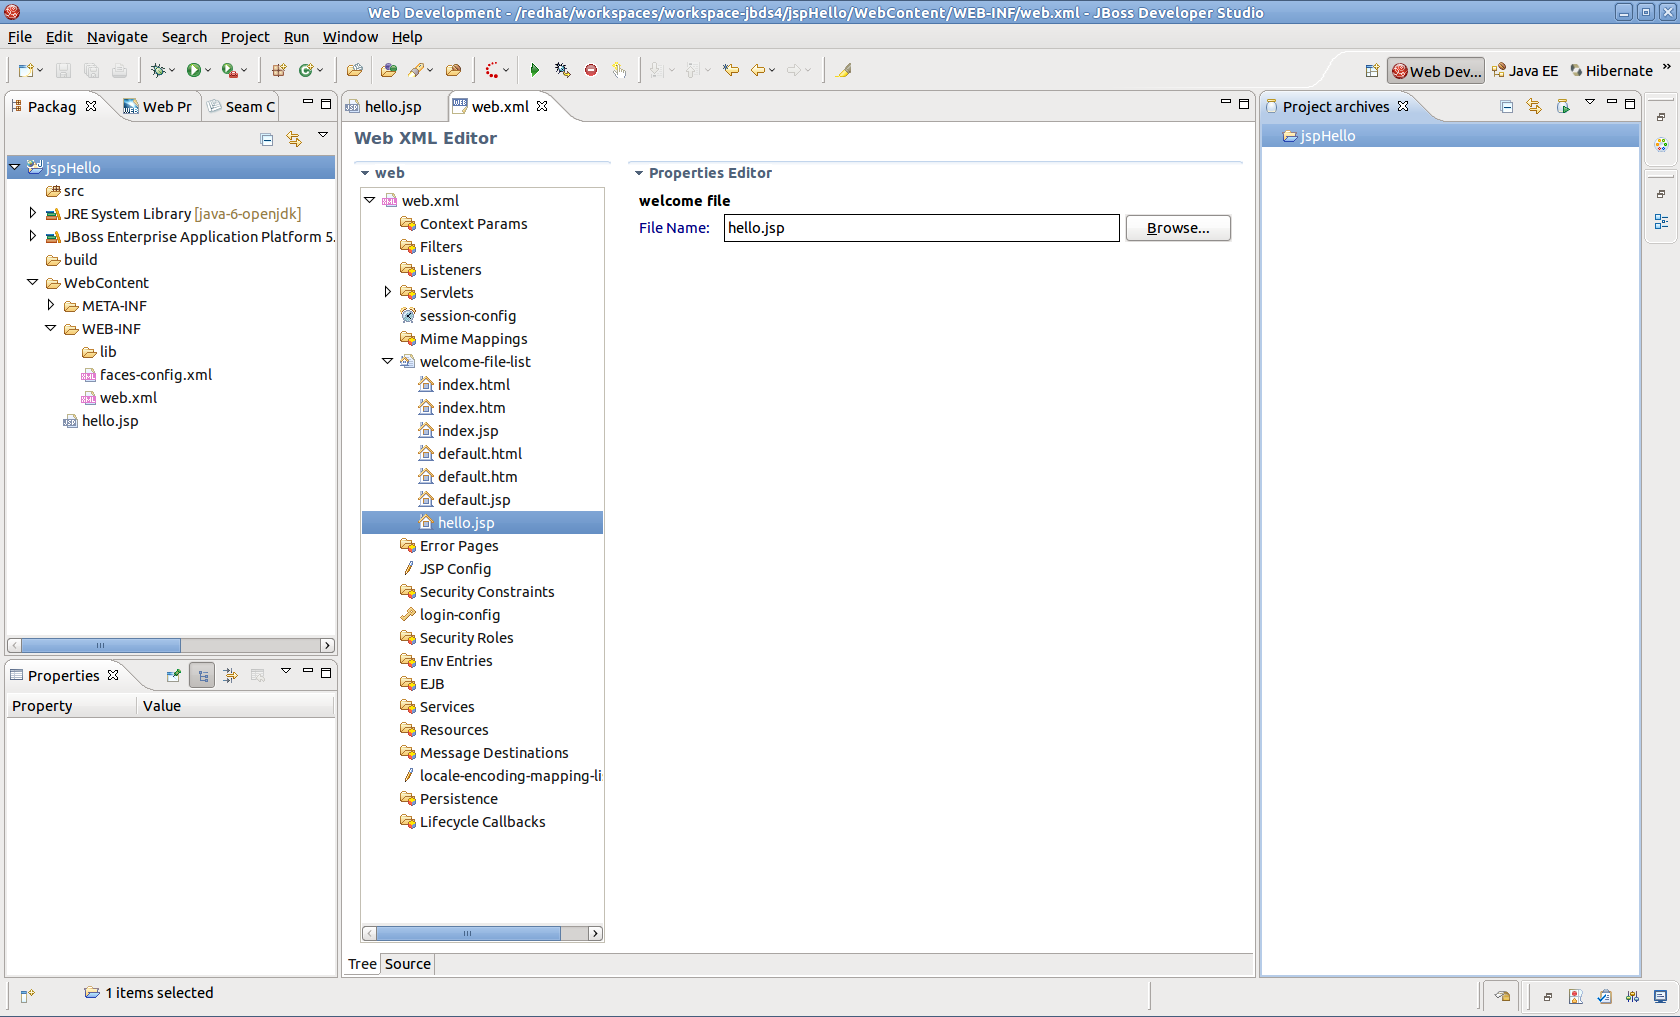Collapse the welcome-file-list node
This screenshot has height=1017, width=1680.
click(x=388, y=361)
